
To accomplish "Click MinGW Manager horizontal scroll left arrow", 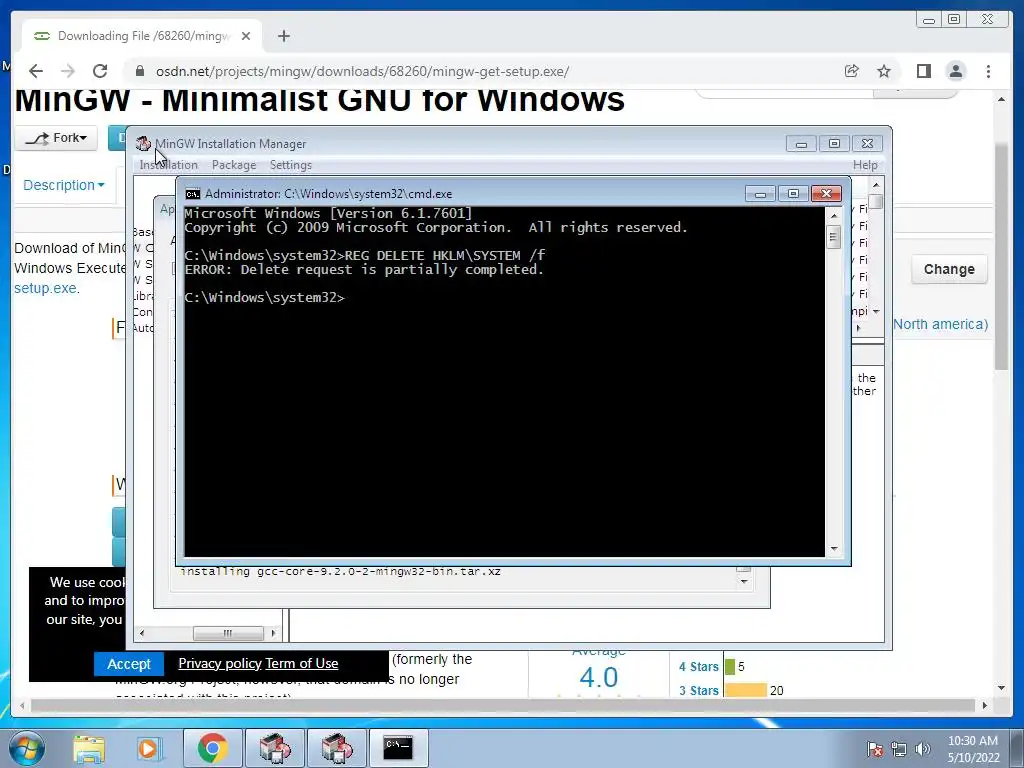I will point(142,633).
